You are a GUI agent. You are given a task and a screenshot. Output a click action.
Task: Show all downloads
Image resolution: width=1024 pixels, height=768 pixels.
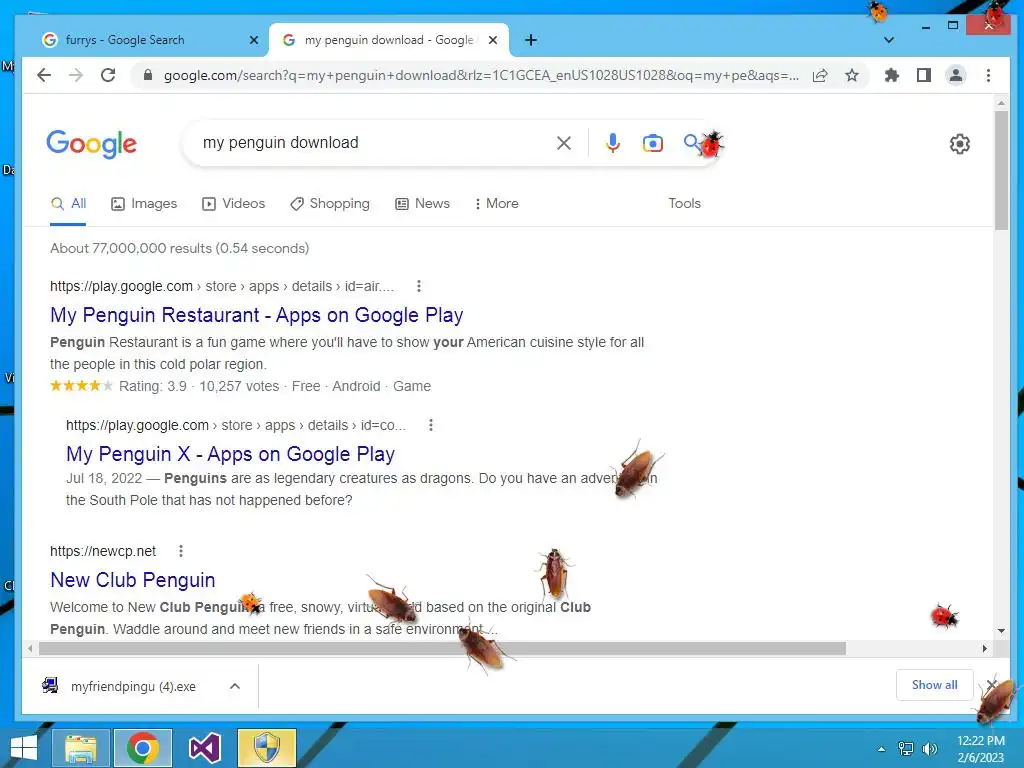click(x=935, y=685)
